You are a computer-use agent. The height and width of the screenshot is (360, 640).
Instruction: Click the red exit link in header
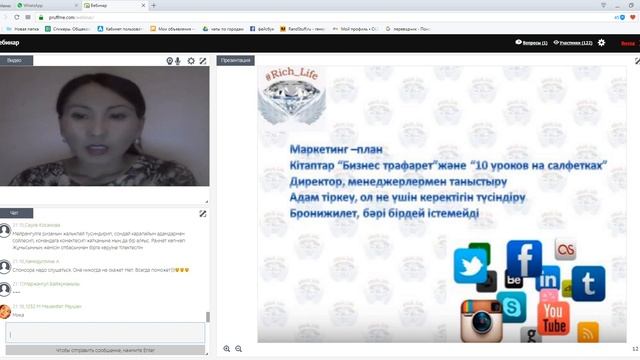point(628,43)
